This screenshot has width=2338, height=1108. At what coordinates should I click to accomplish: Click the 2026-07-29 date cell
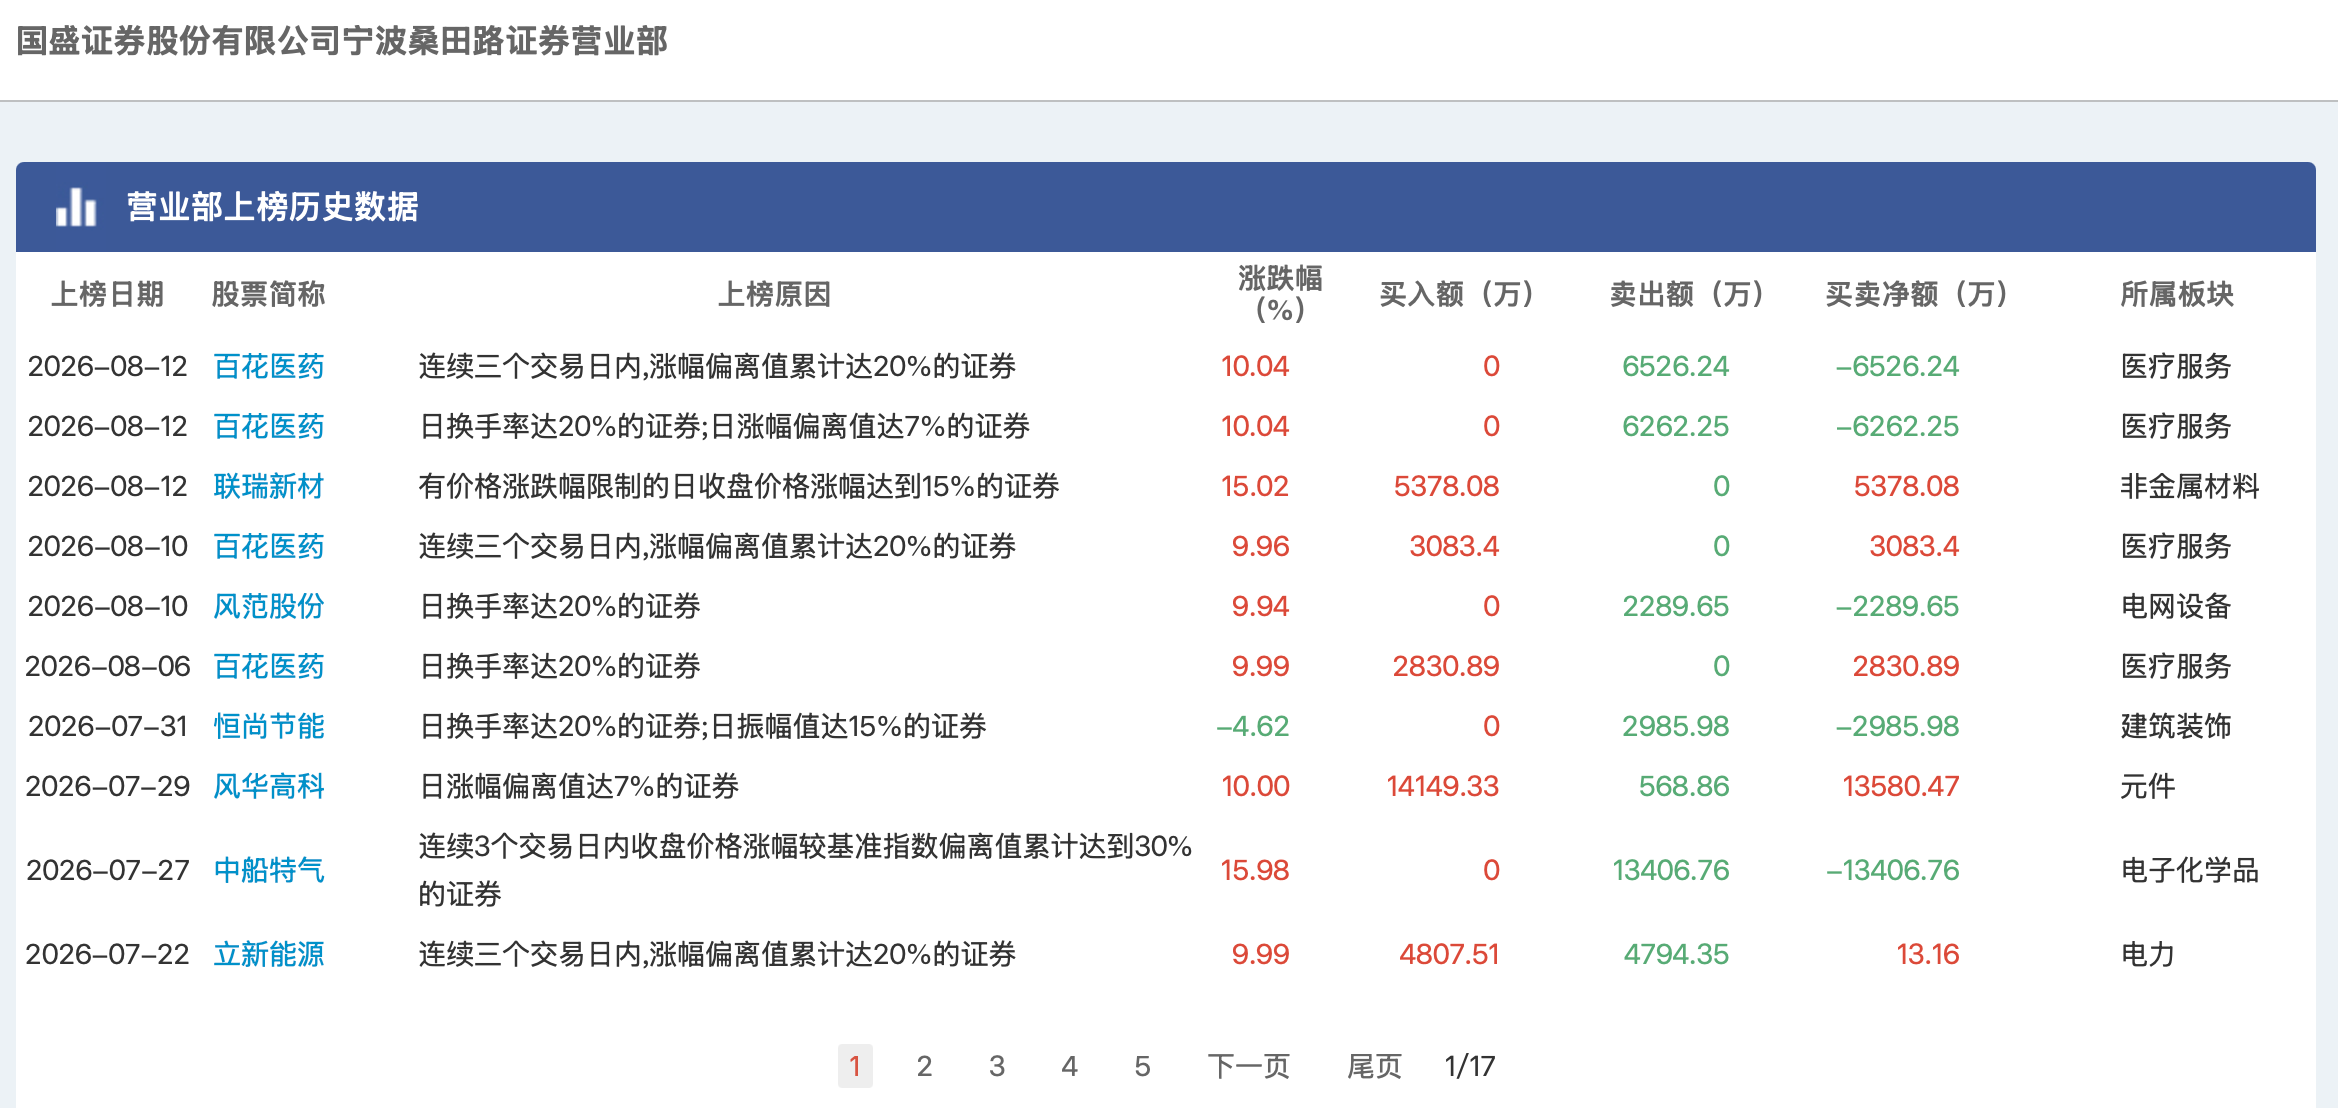[108, 786]
